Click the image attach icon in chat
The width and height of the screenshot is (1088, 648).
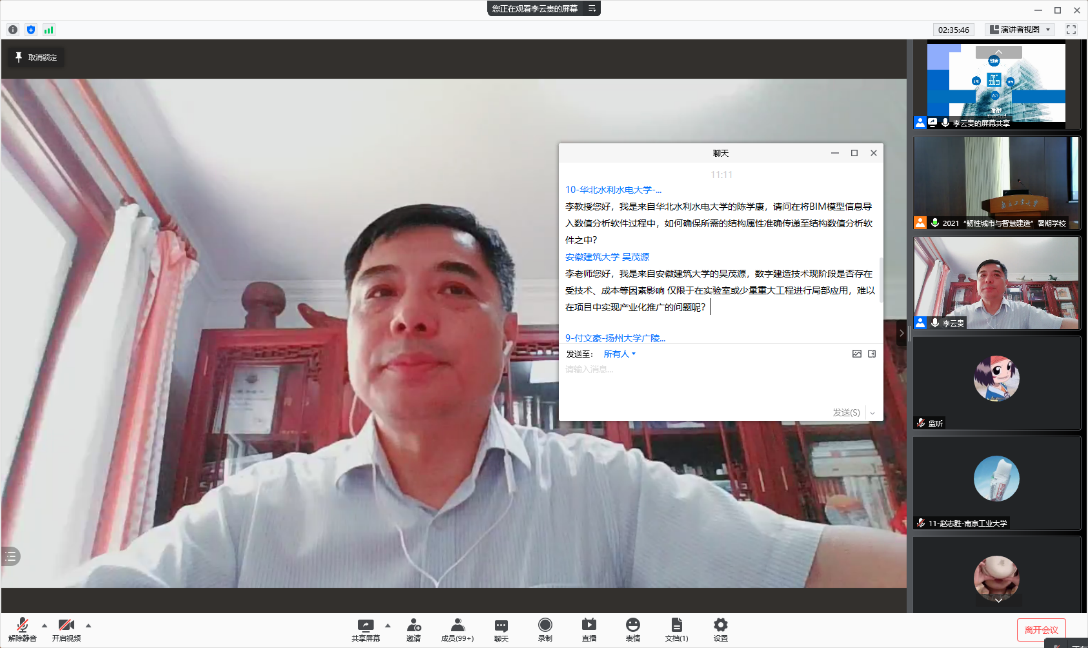point(856,354)
